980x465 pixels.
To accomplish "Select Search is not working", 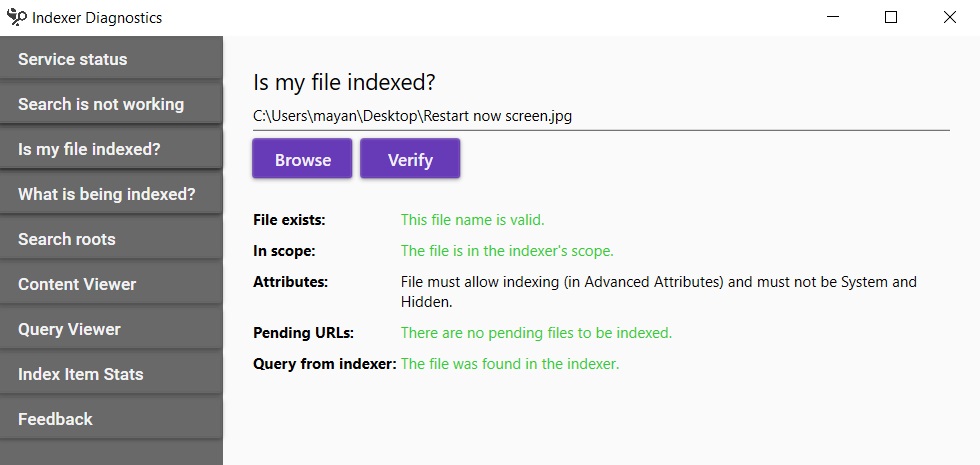I will pyautogui.click(x=111, y=104).
